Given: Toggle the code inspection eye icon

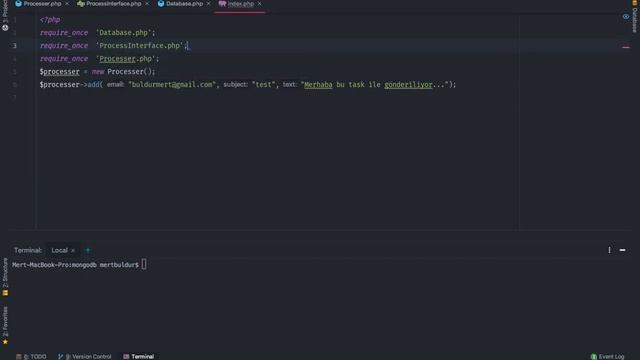Looking at the screenshot, I should pos(626,17).
